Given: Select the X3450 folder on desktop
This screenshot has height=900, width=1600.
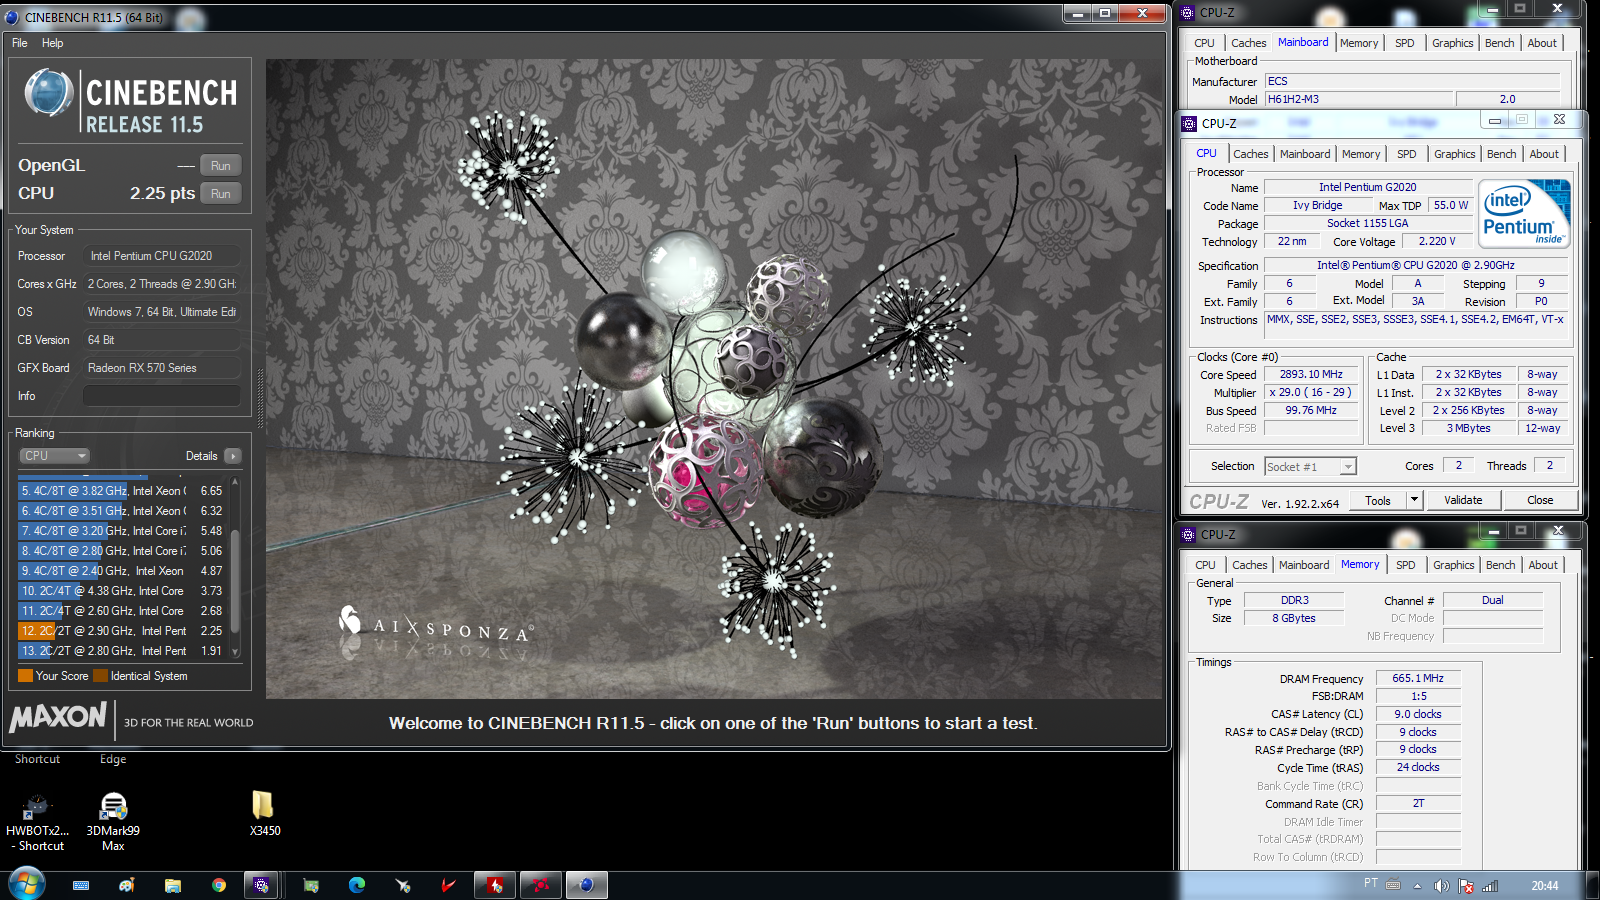Looking at the screenshot, I should pos(264,814).
